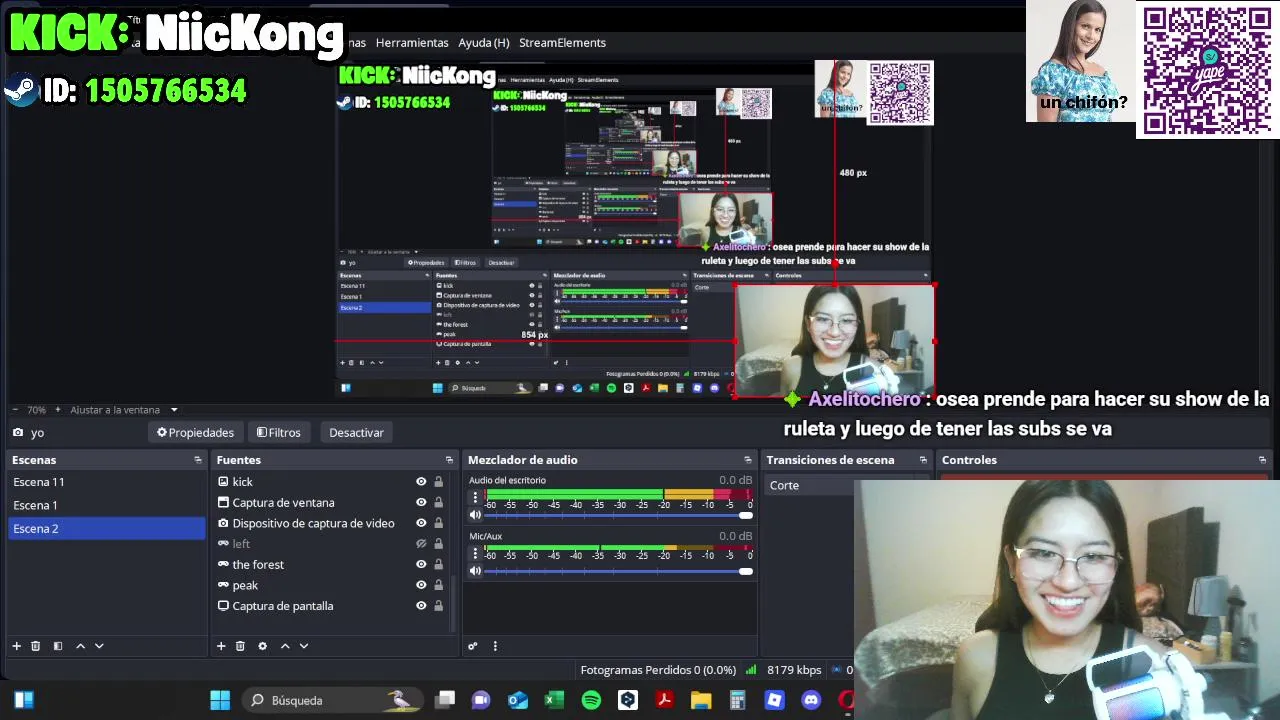Image resolution: width=1280 pixels, height=720 pixels.
Task: Open Adobe Acrobat from the taskbar
Action: [x=664, y=700]
